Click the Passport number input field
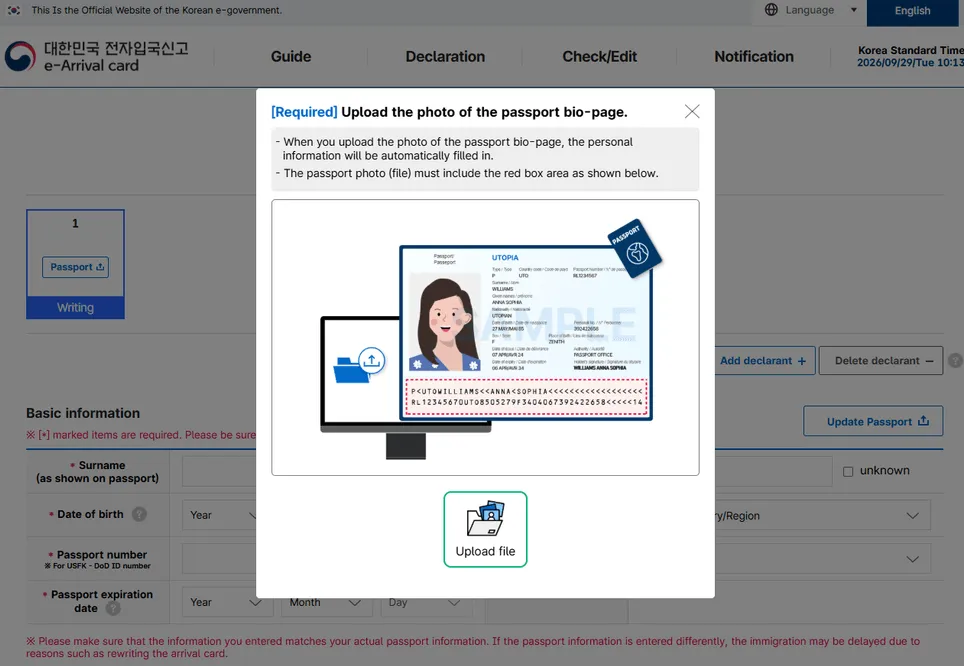The image size is (964, 666). tap(219, 558)
